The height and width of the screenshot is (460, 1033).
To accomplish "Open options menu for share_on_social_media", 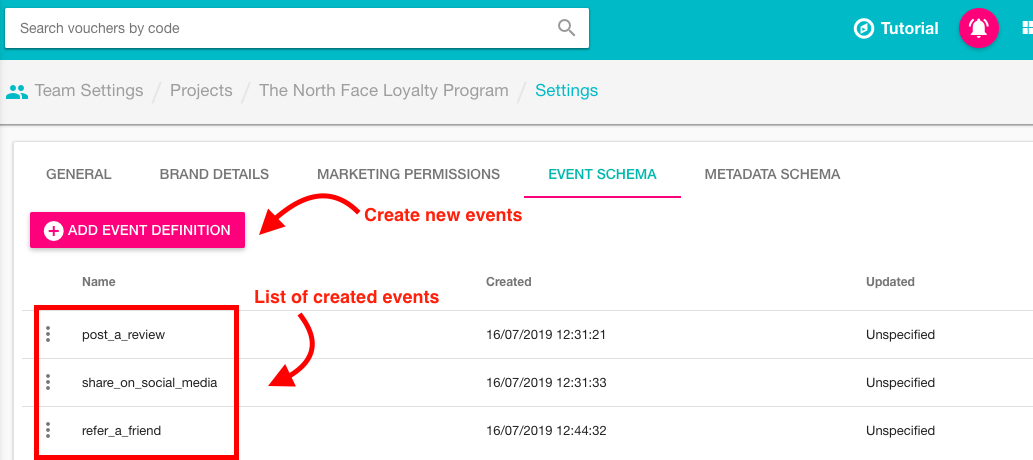I will click(x=48, y=383).
